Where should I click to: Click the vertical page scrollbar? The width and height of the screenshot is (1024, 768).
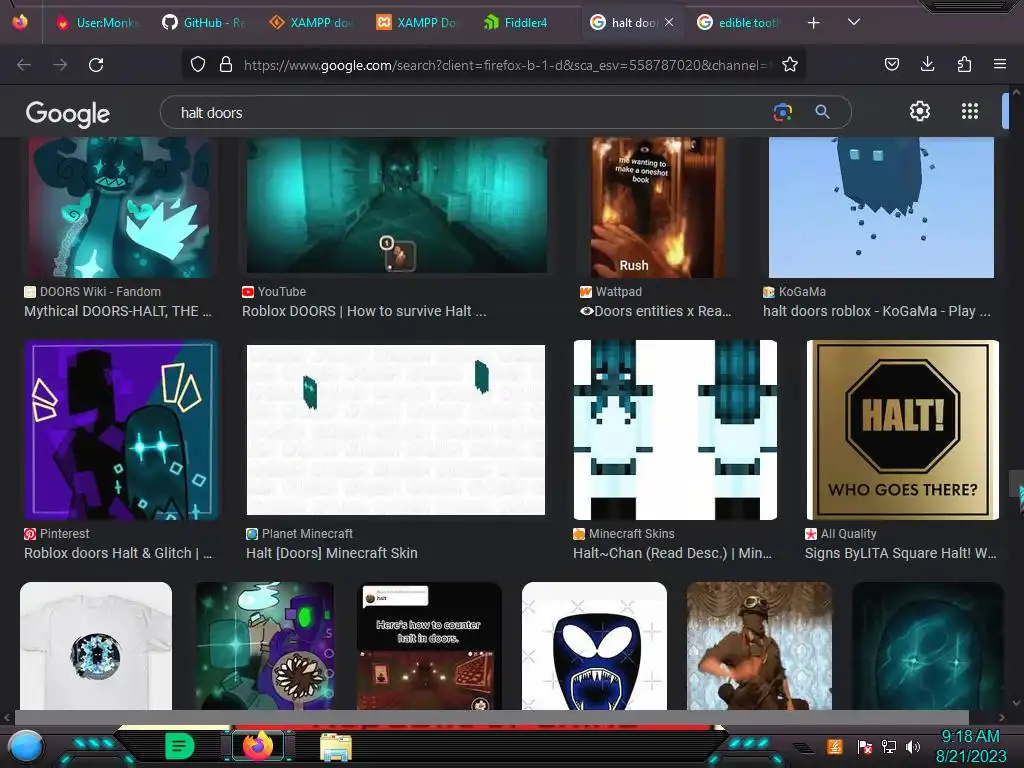pyautogui.click(x=1016, y=483)
